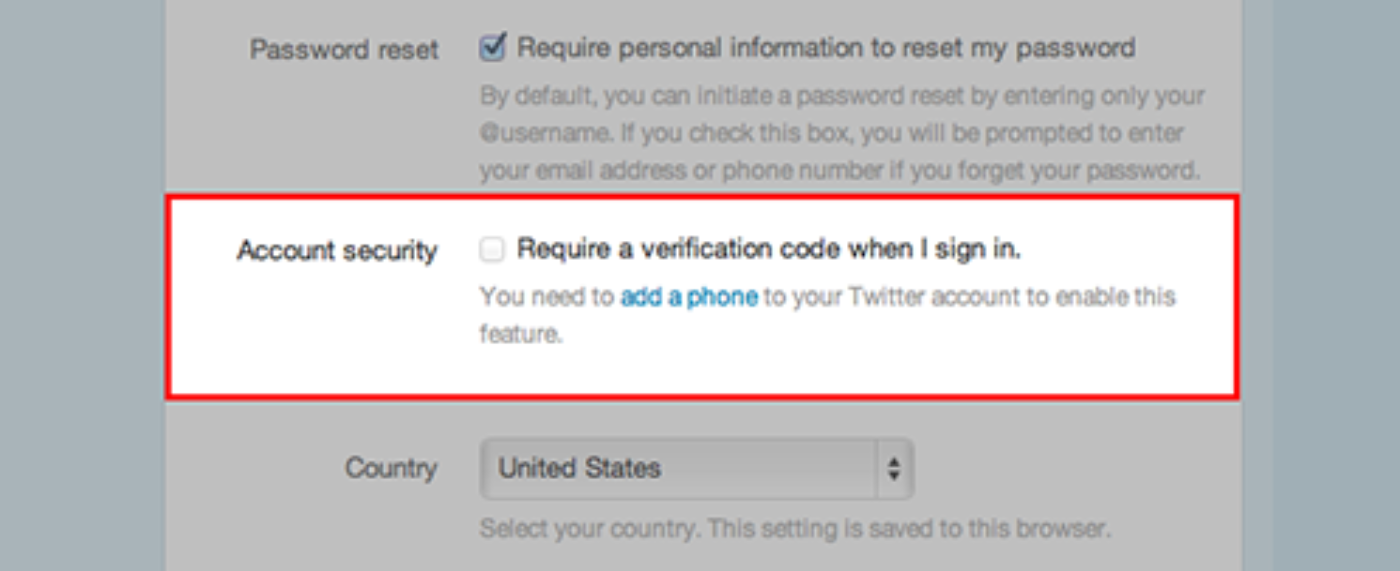
Task: Open the Country dropdown showing United States
Action: pyautogui.click(x=680, y=468)
